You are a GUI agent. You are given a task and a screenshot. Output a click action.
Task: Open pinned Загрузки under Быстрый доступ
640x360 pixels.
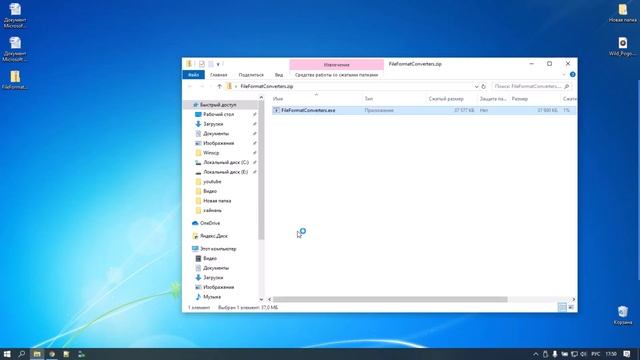point(213,124)
